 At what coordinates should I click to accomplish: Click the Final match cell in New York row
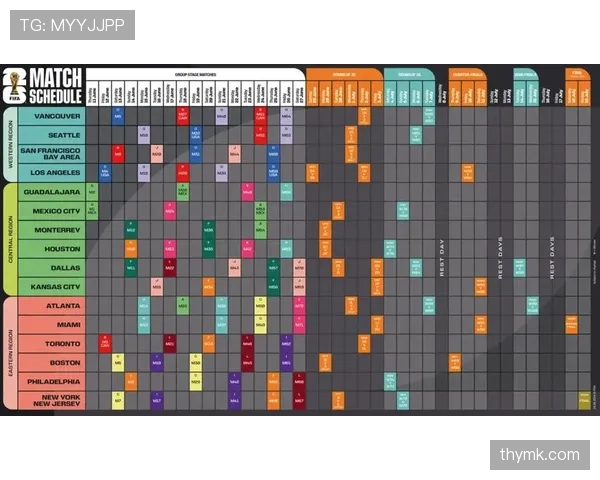(x=584, y=400)
